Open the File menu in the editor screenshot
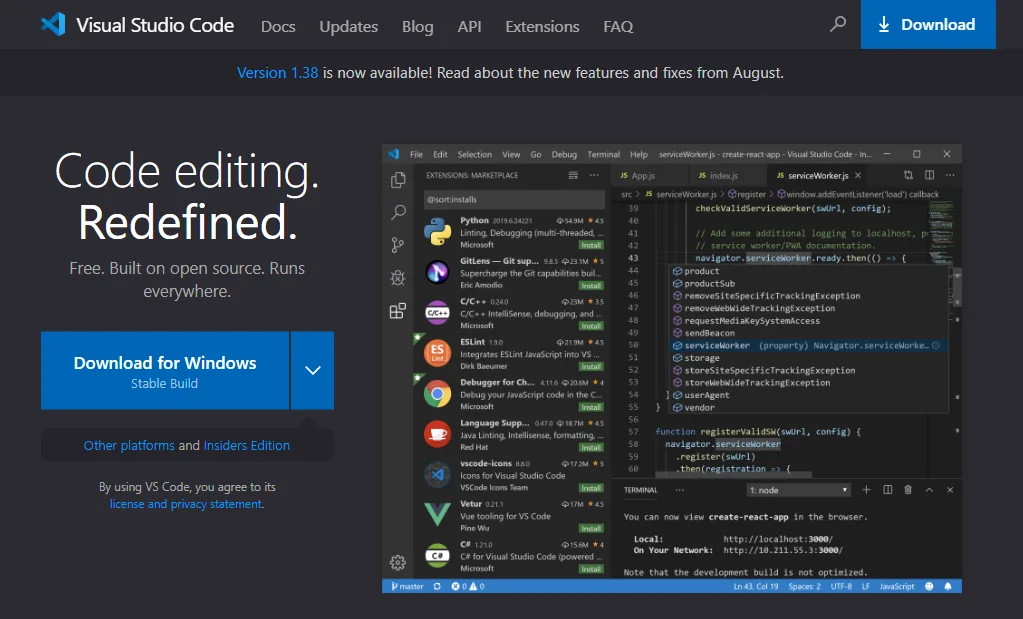Screen dimensions: 1023x619 [x=416, y=155]
